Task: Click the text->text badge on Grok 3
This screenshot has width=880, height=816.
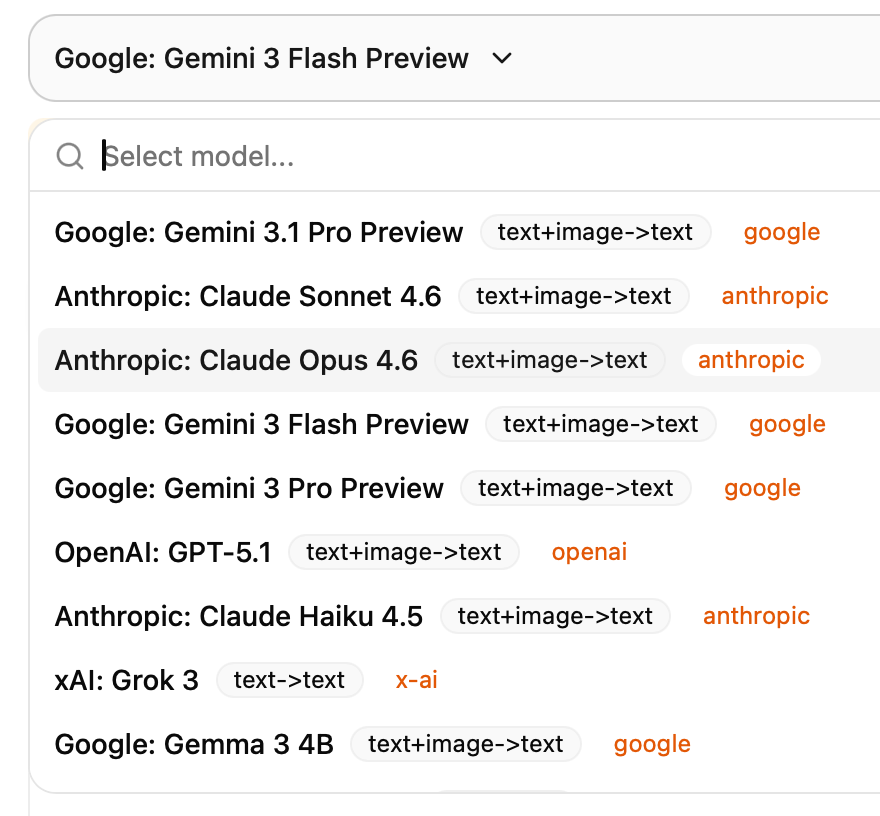Action: click(289, 681)
